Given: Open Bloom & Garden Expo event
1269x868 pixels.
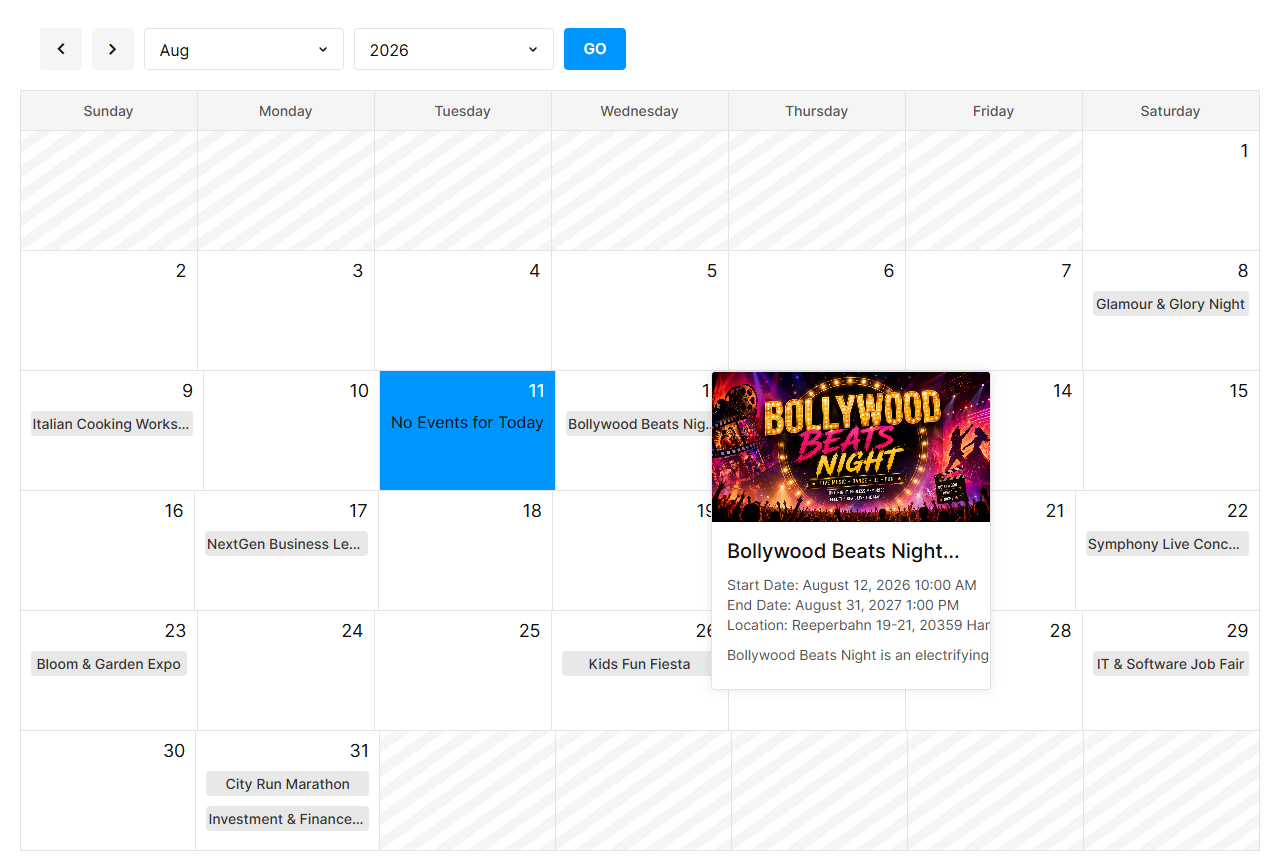Looking at the screenshot, I should click(109, 664).
